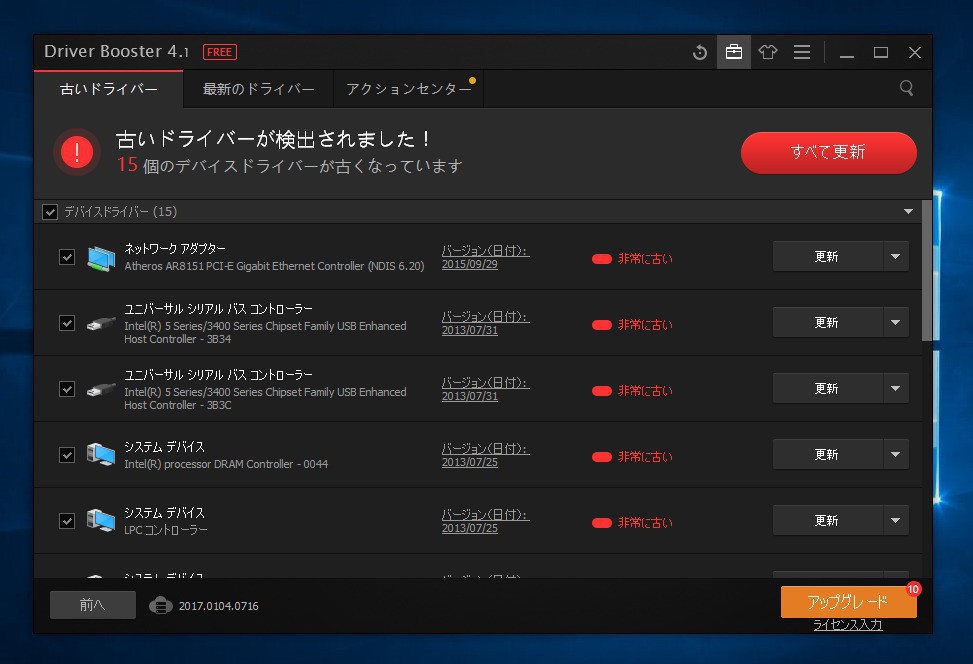Open update dropdown arrow for LPC コントローラー
The image size is (973, 664).
point(895,520)
